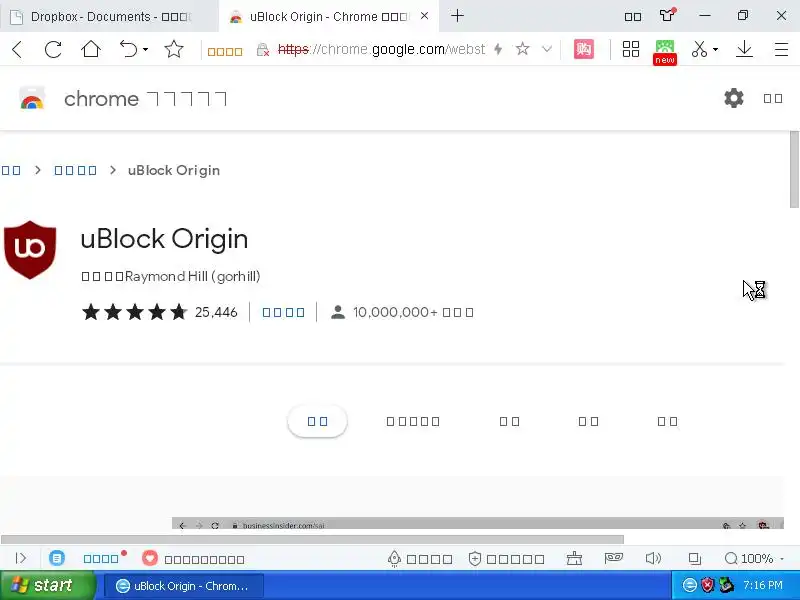Open the Windows start menu
This screenshot has height=600, width=800.
pos(48,585)
